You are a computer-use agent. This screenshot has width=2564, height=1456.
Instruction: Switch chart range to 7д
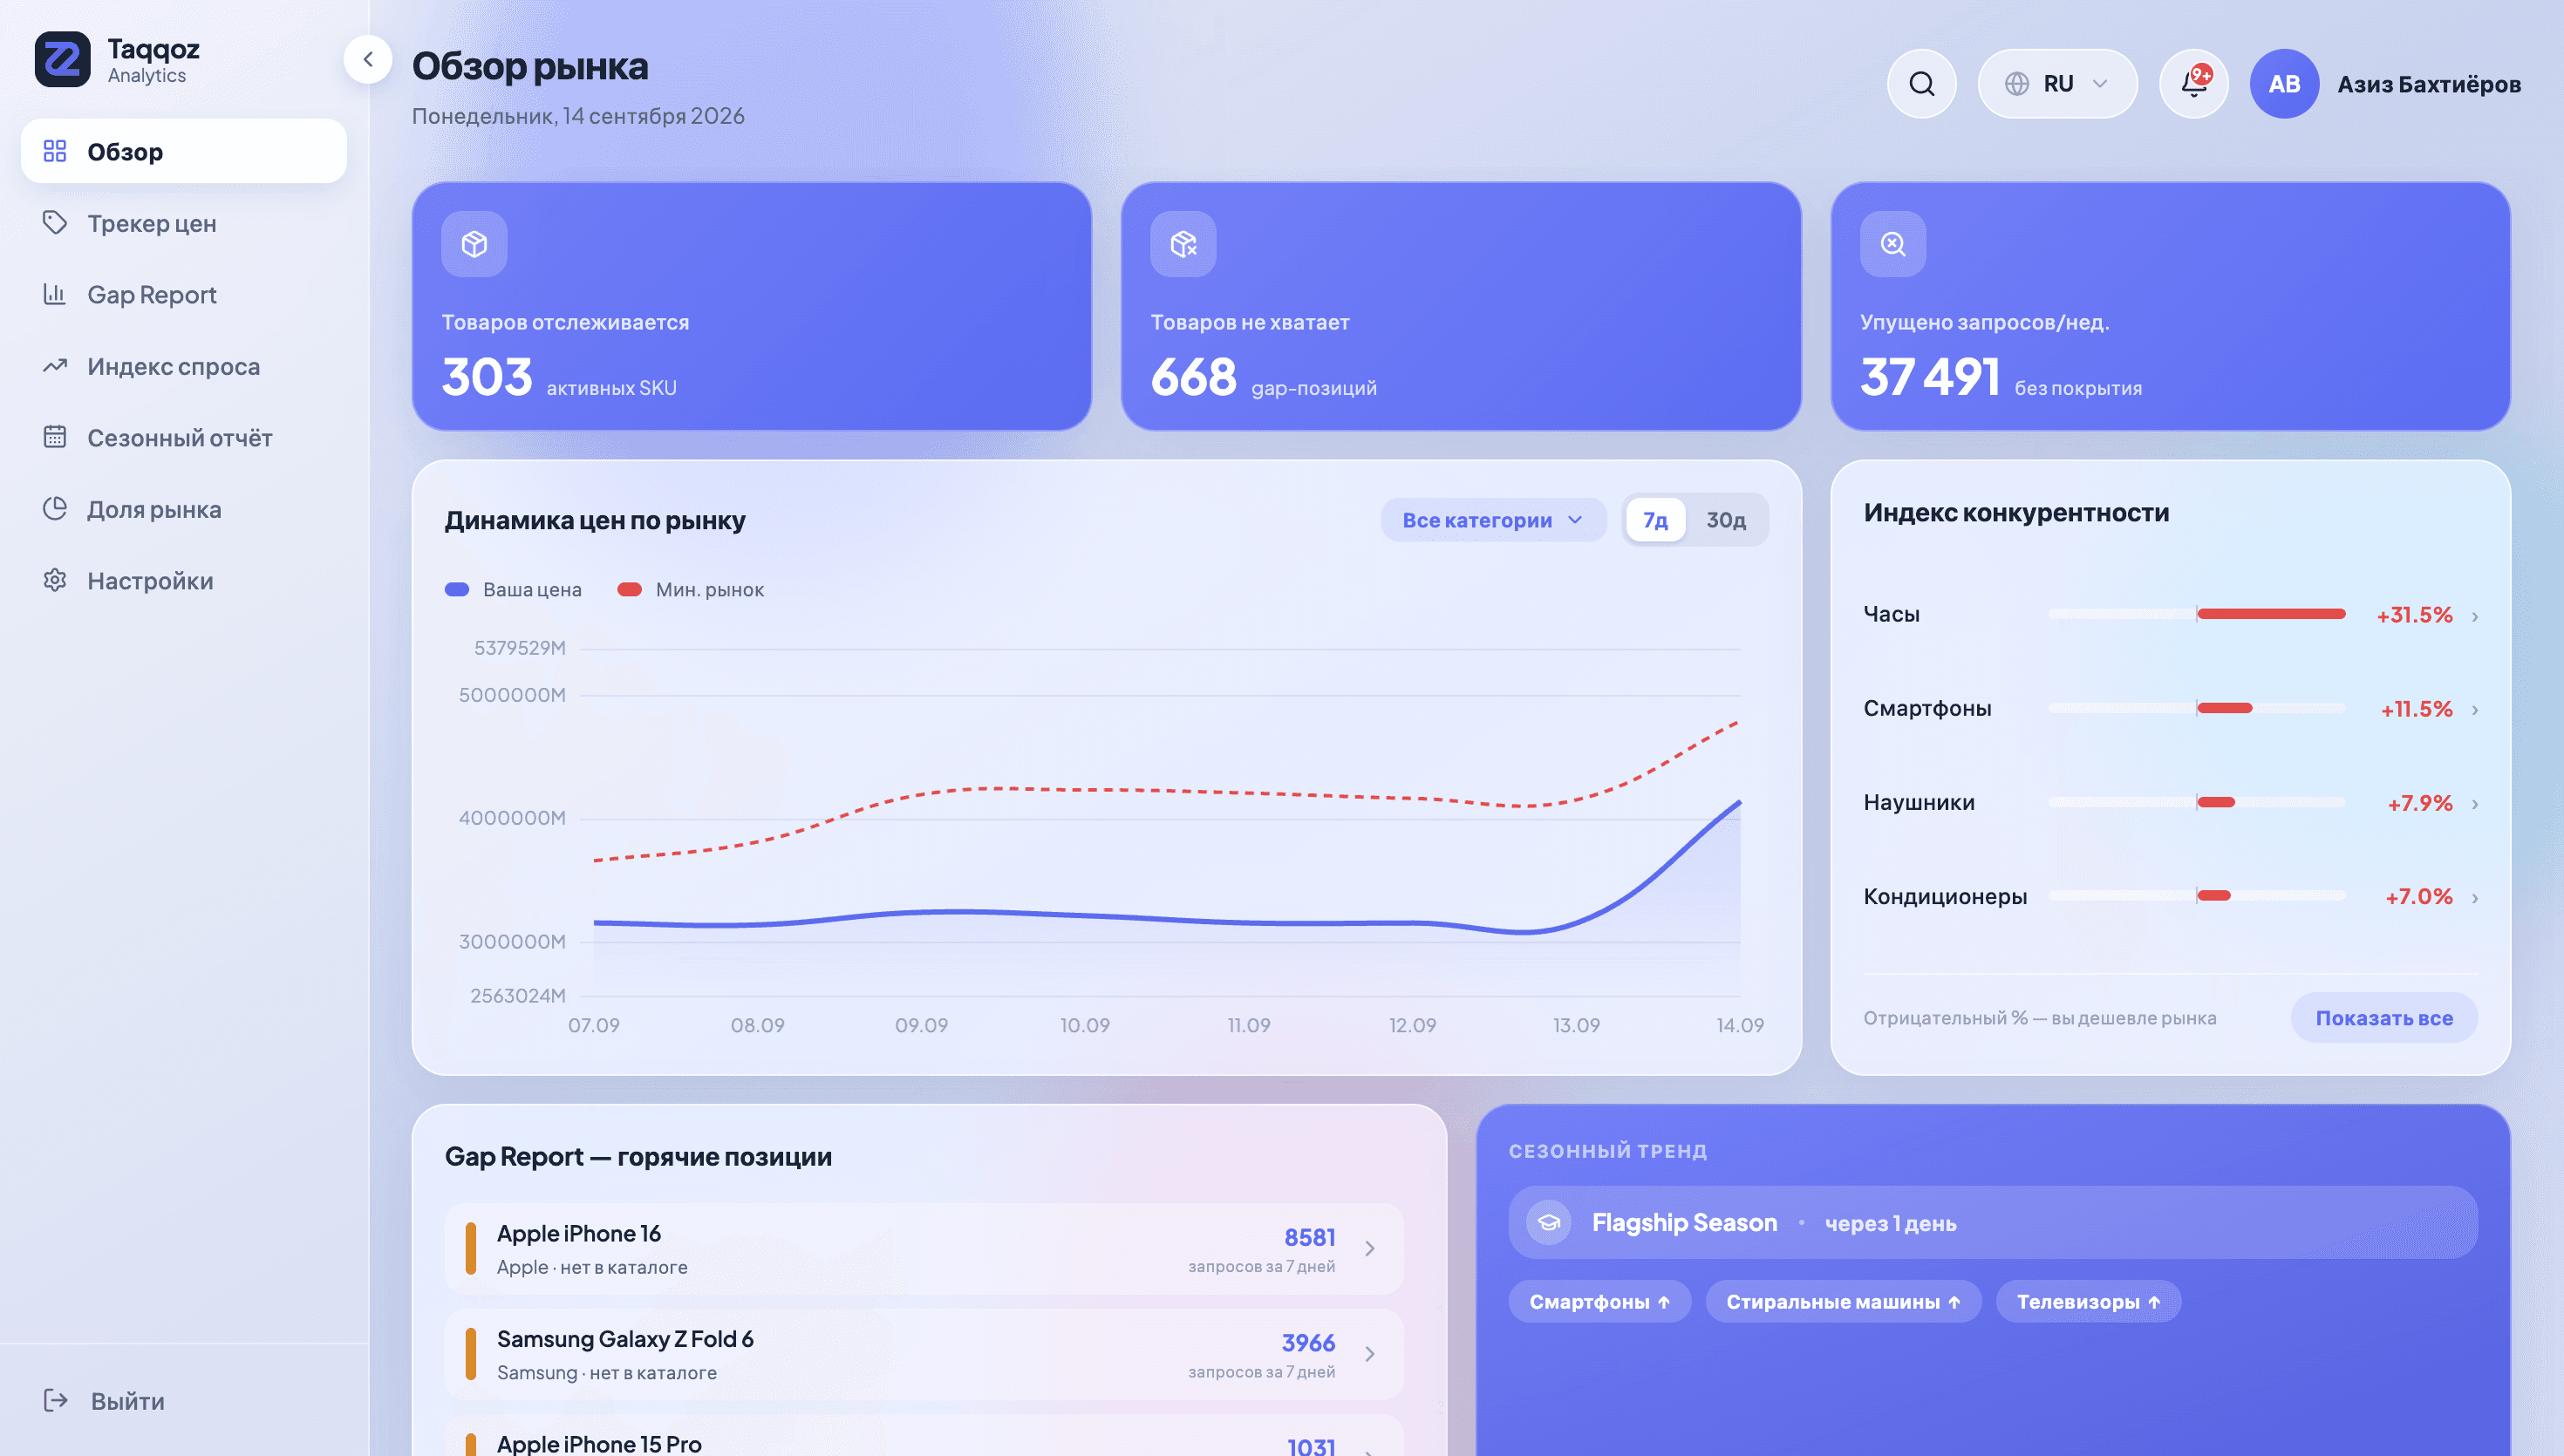[x=1655, y=520]
